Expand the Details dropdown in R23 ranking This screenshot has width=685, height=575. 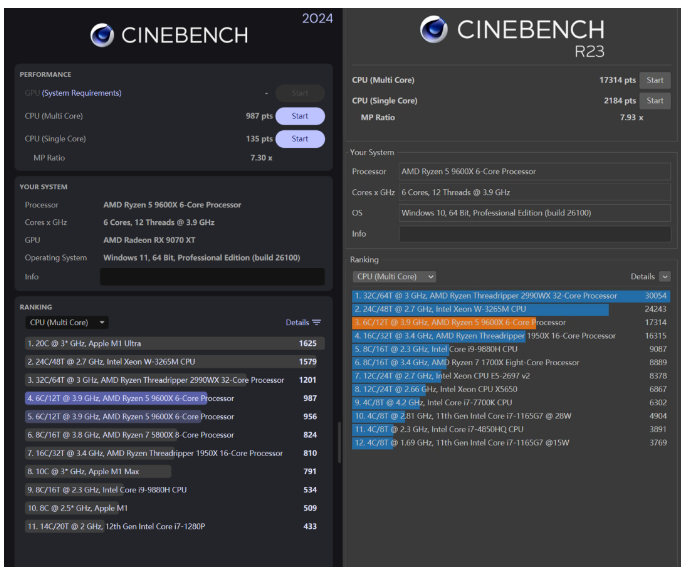[x=665, y=276]
